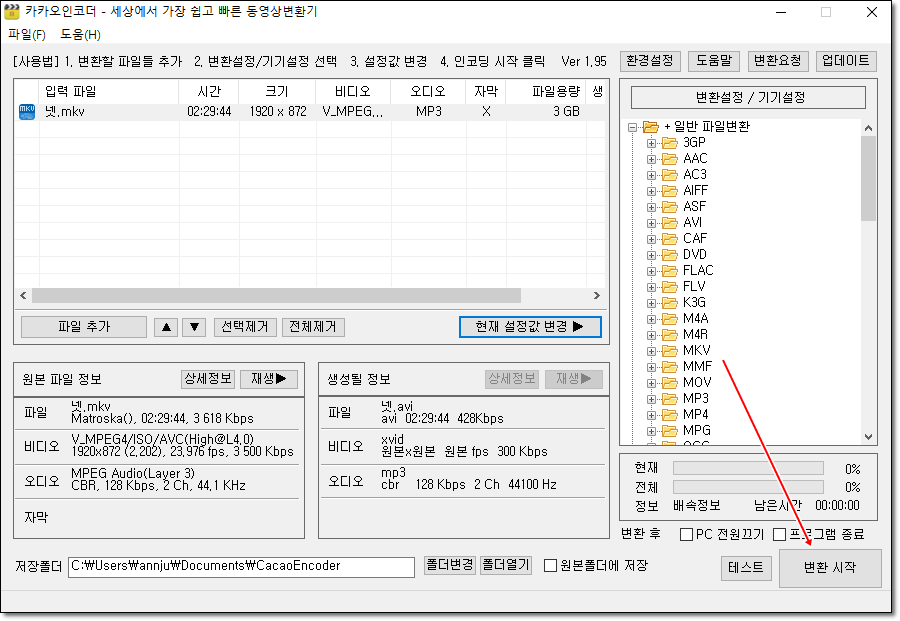Click the 비디오 column header

tap(353, 92)
